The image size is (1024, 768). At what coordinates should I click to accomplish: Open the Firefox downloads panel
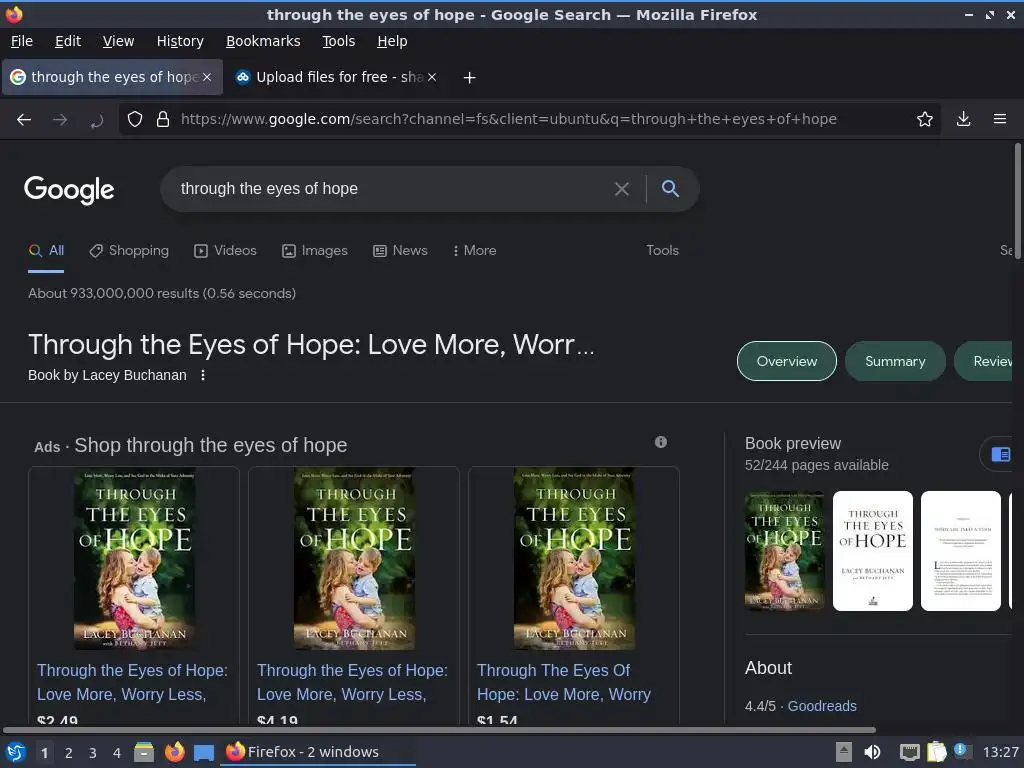[x=963, y=119]
